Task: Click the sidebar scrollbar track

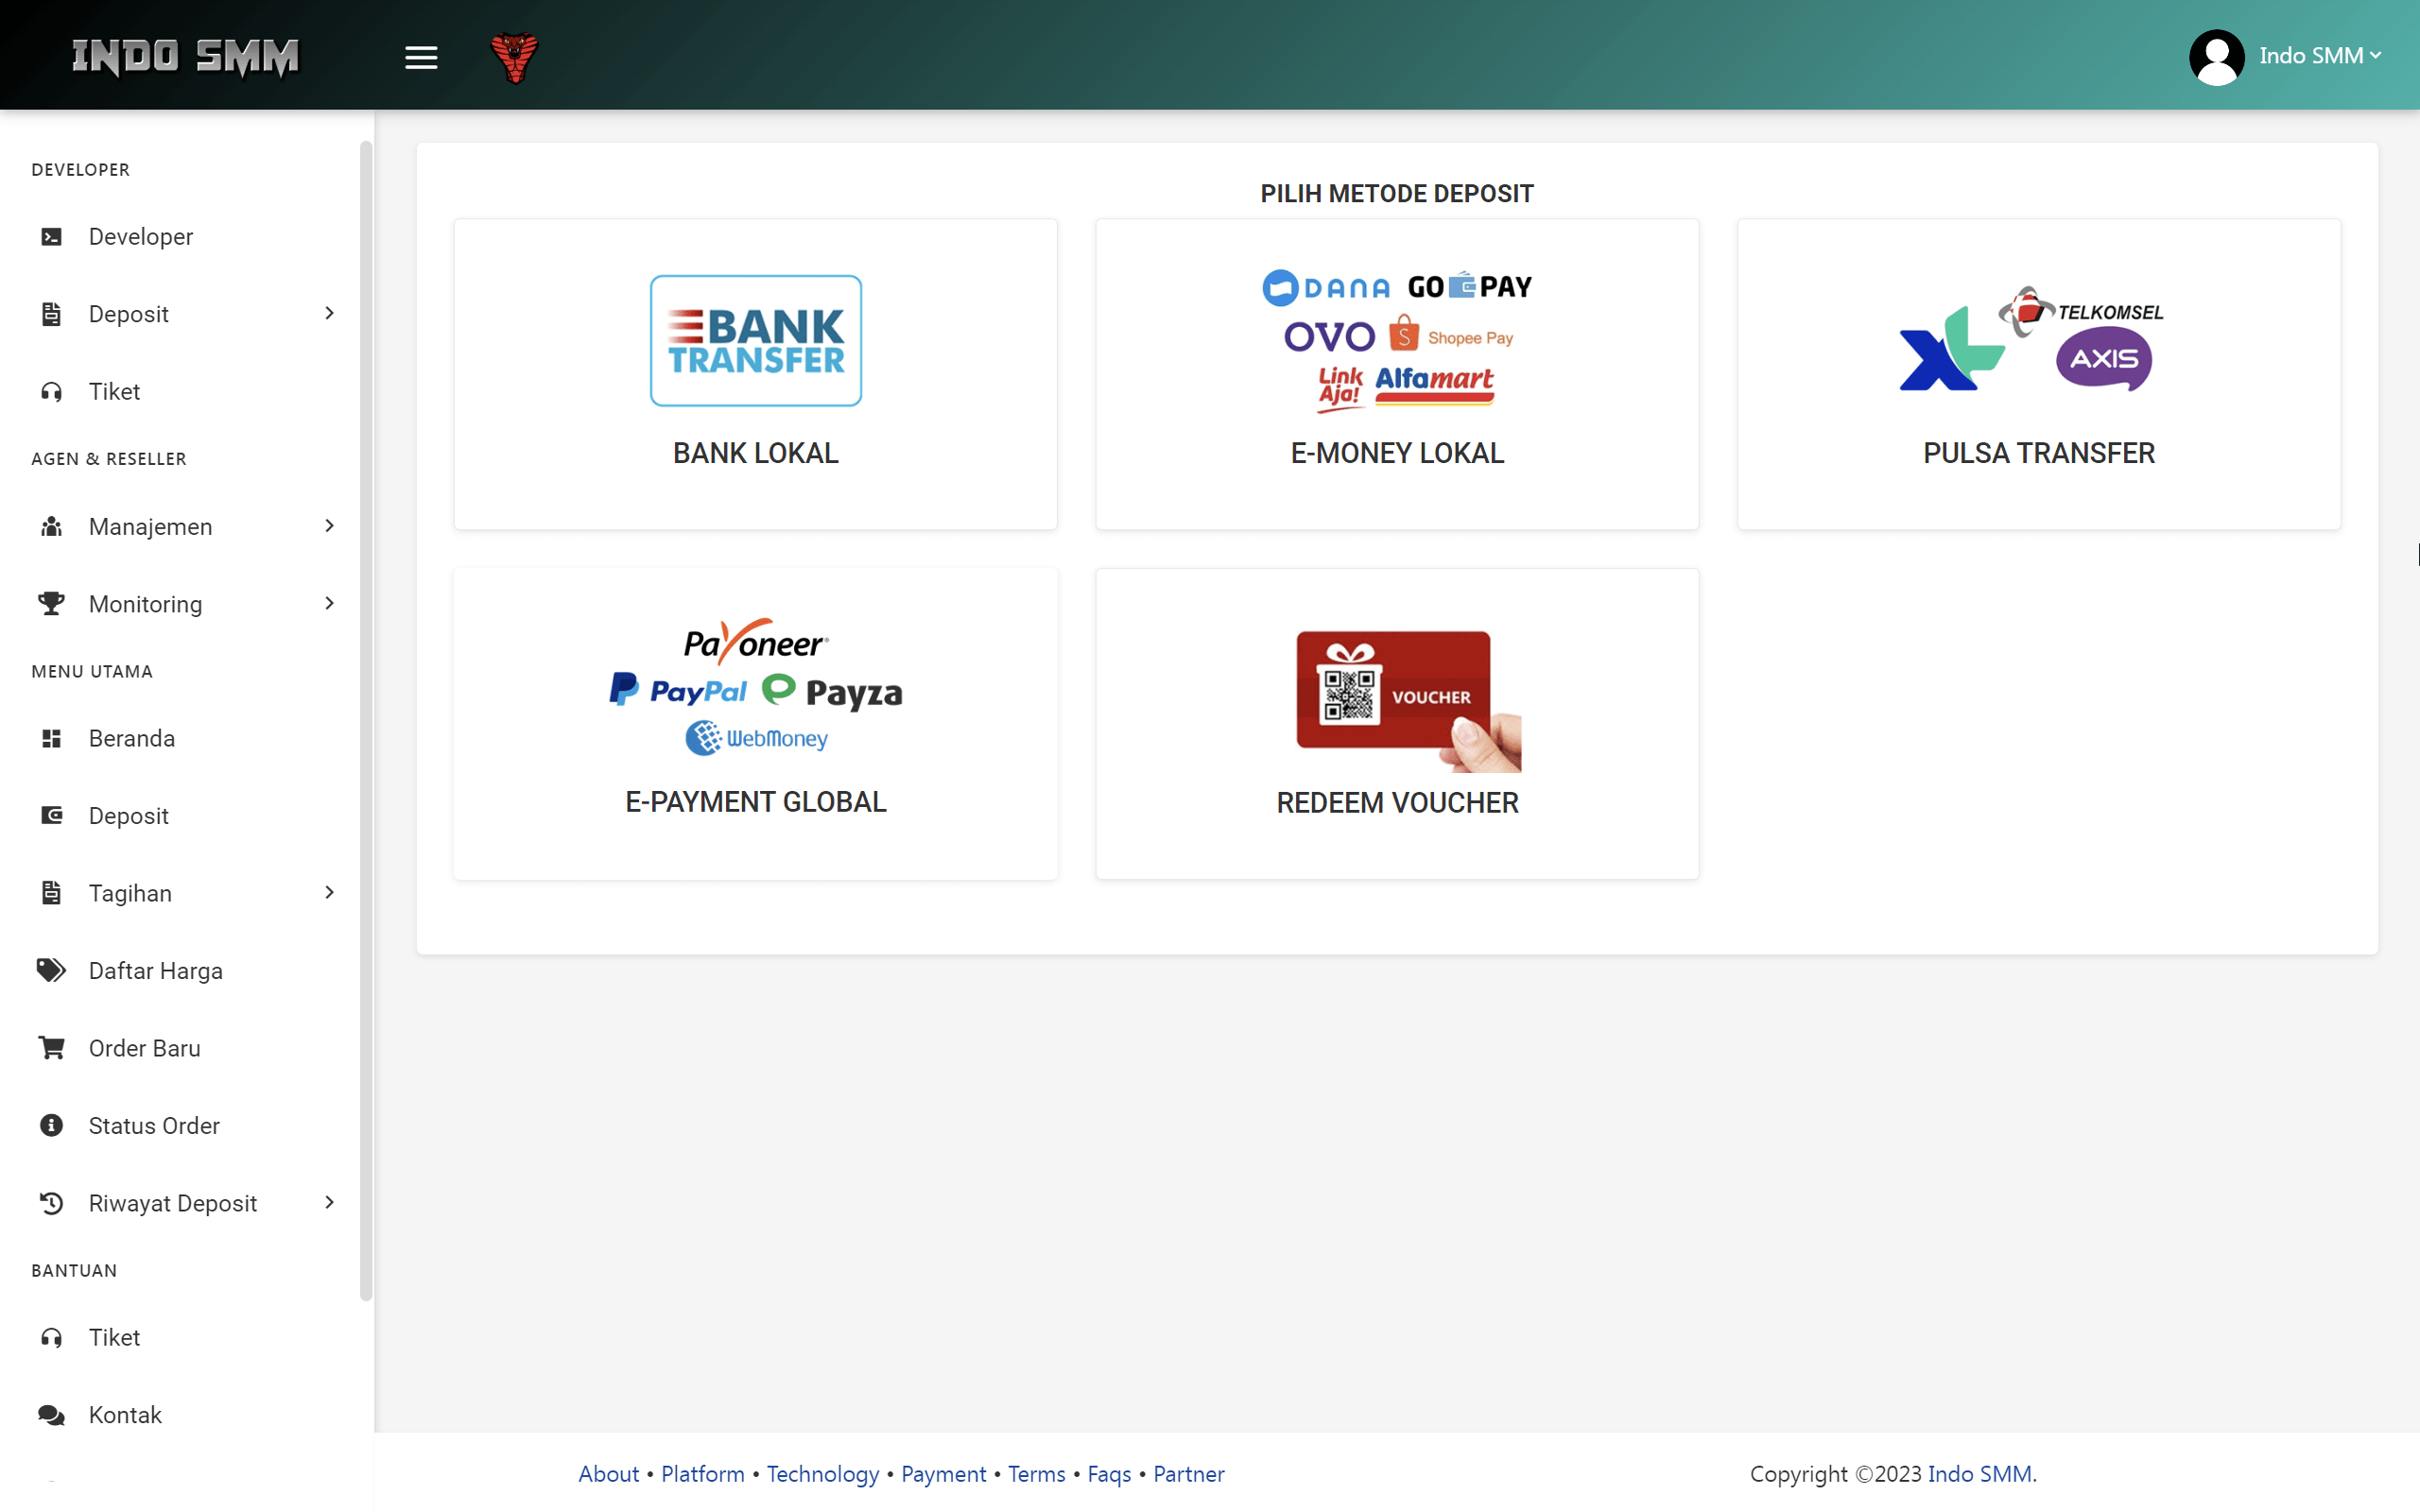Action: (x=366, y=700)
